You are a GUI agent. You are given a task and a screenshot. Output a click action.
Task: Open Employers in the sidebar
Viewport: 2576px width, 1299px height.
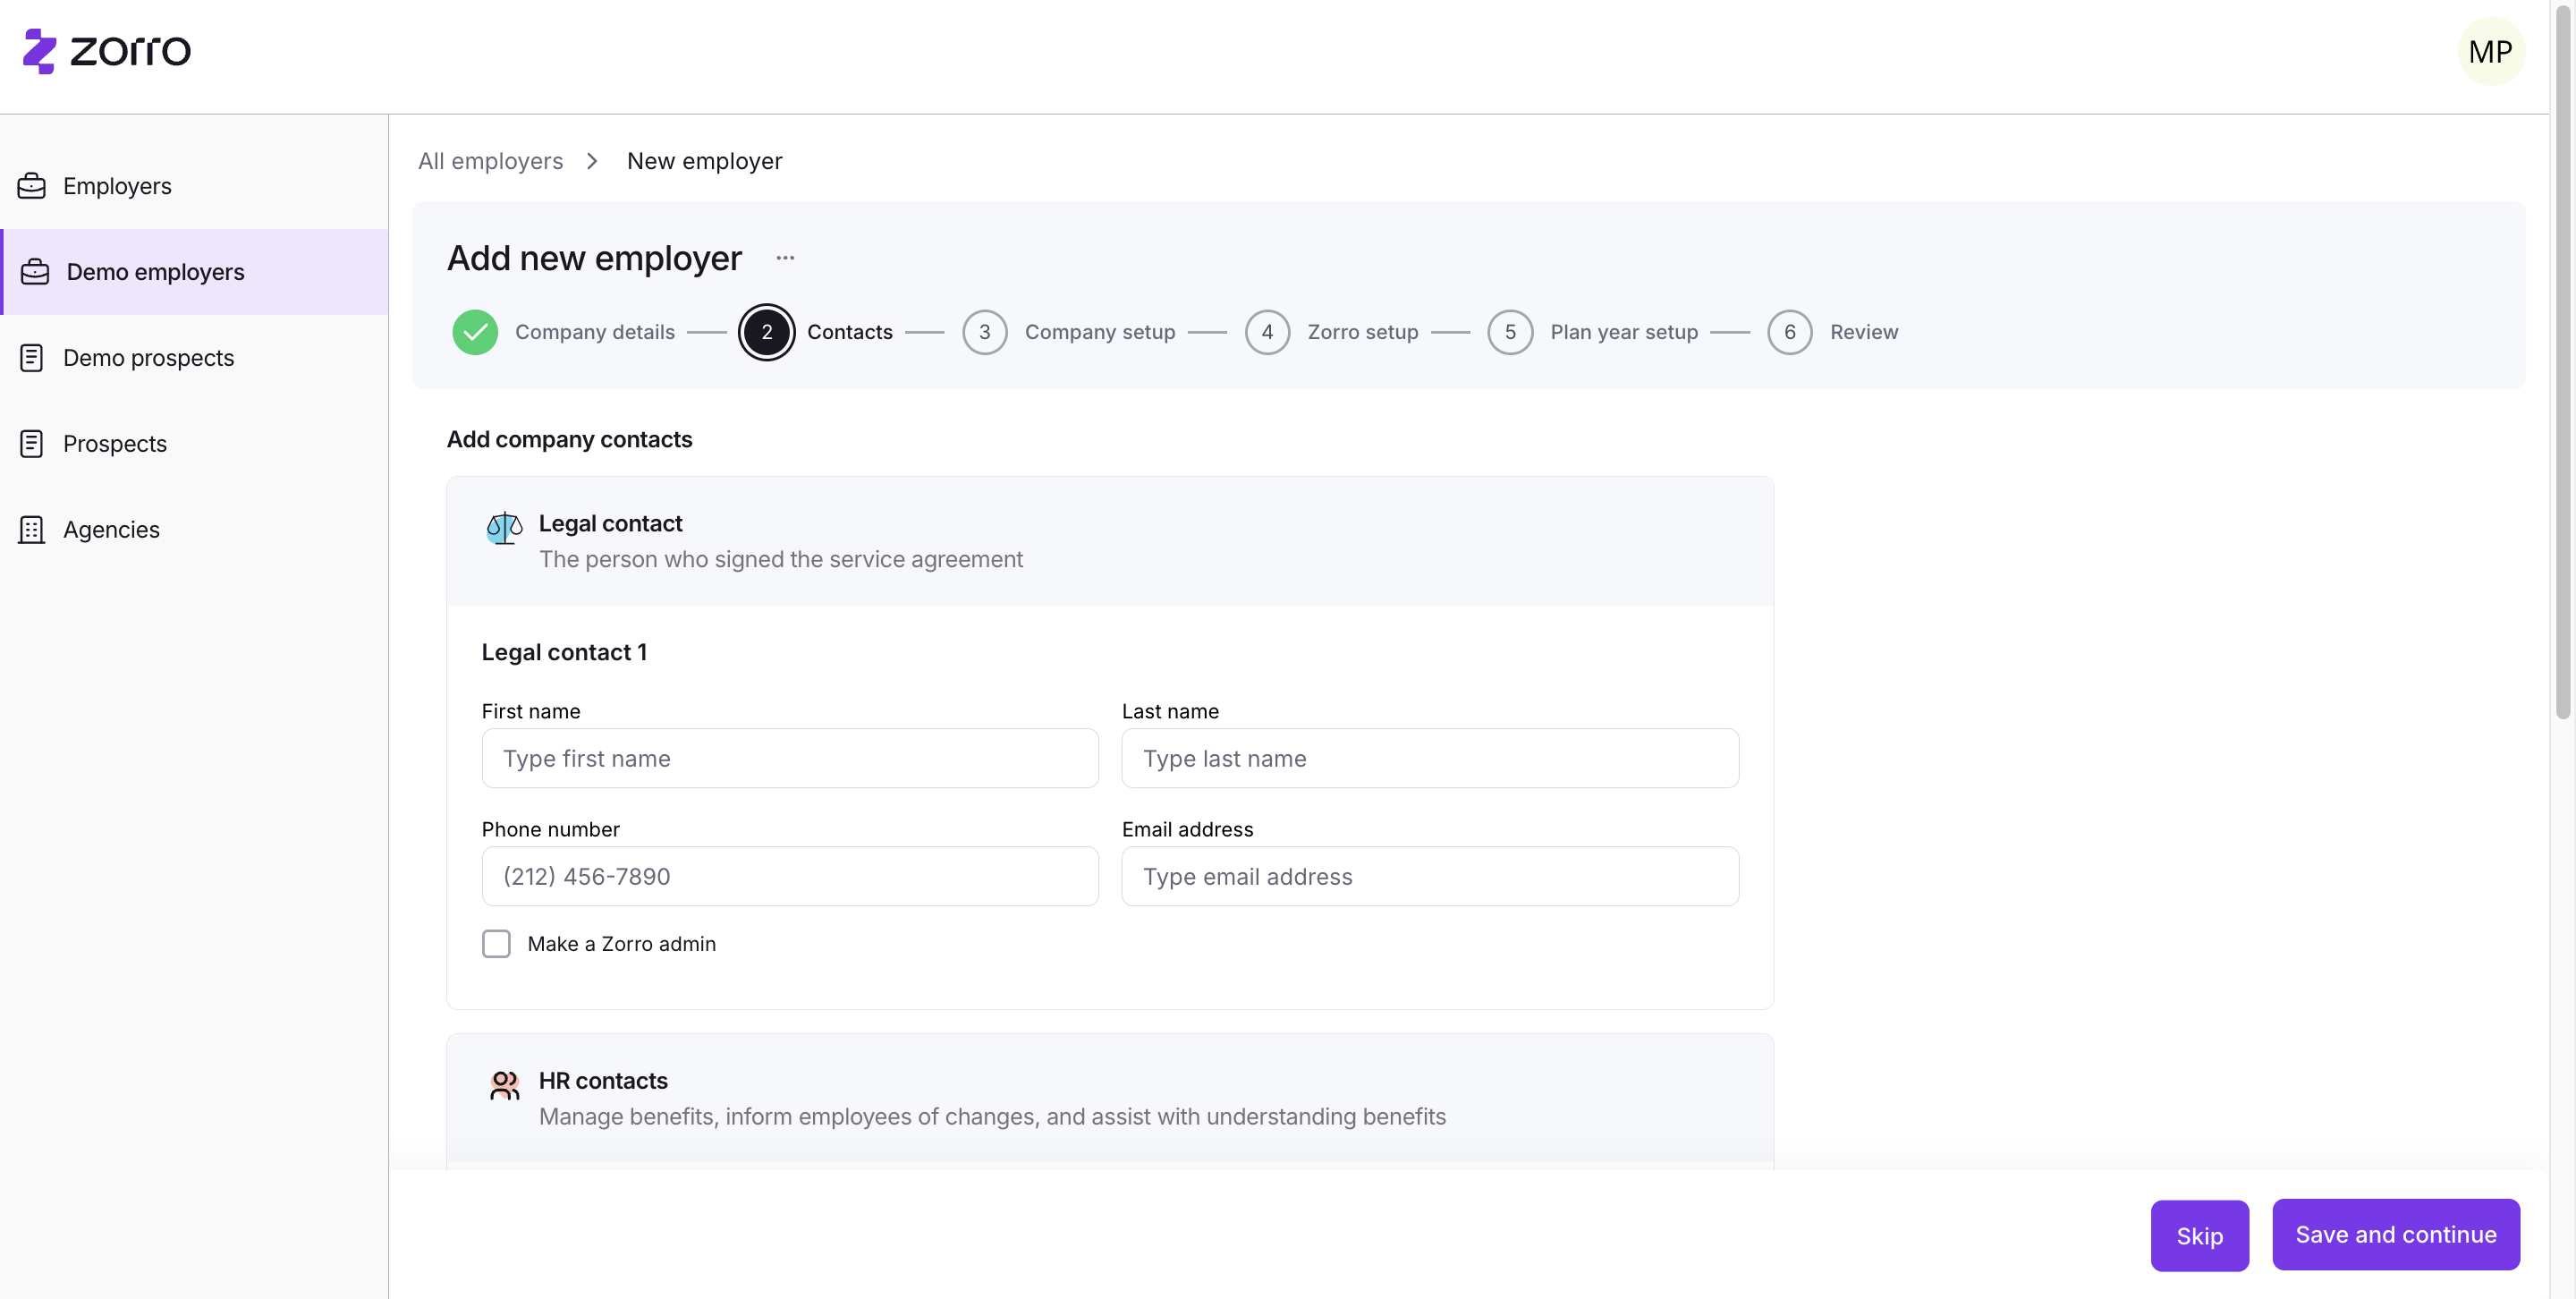point(194,186)
